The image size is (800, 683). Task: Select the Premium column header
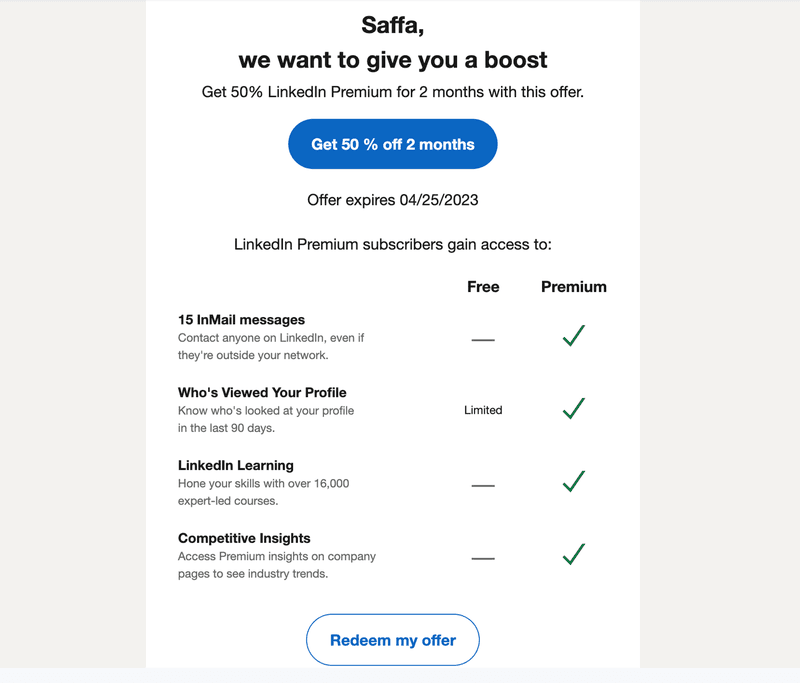coord(573,287)
